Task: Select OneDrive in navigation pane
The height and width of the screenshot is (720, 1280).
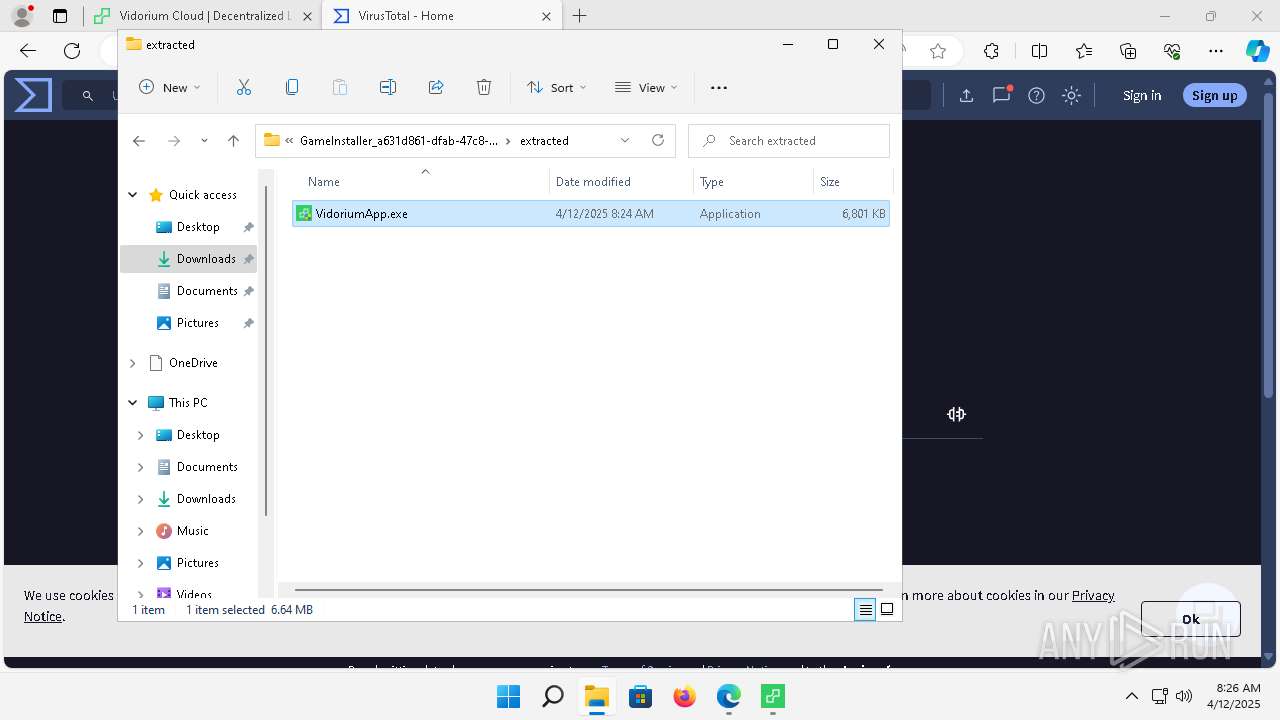Action: (x=193, y=363)
